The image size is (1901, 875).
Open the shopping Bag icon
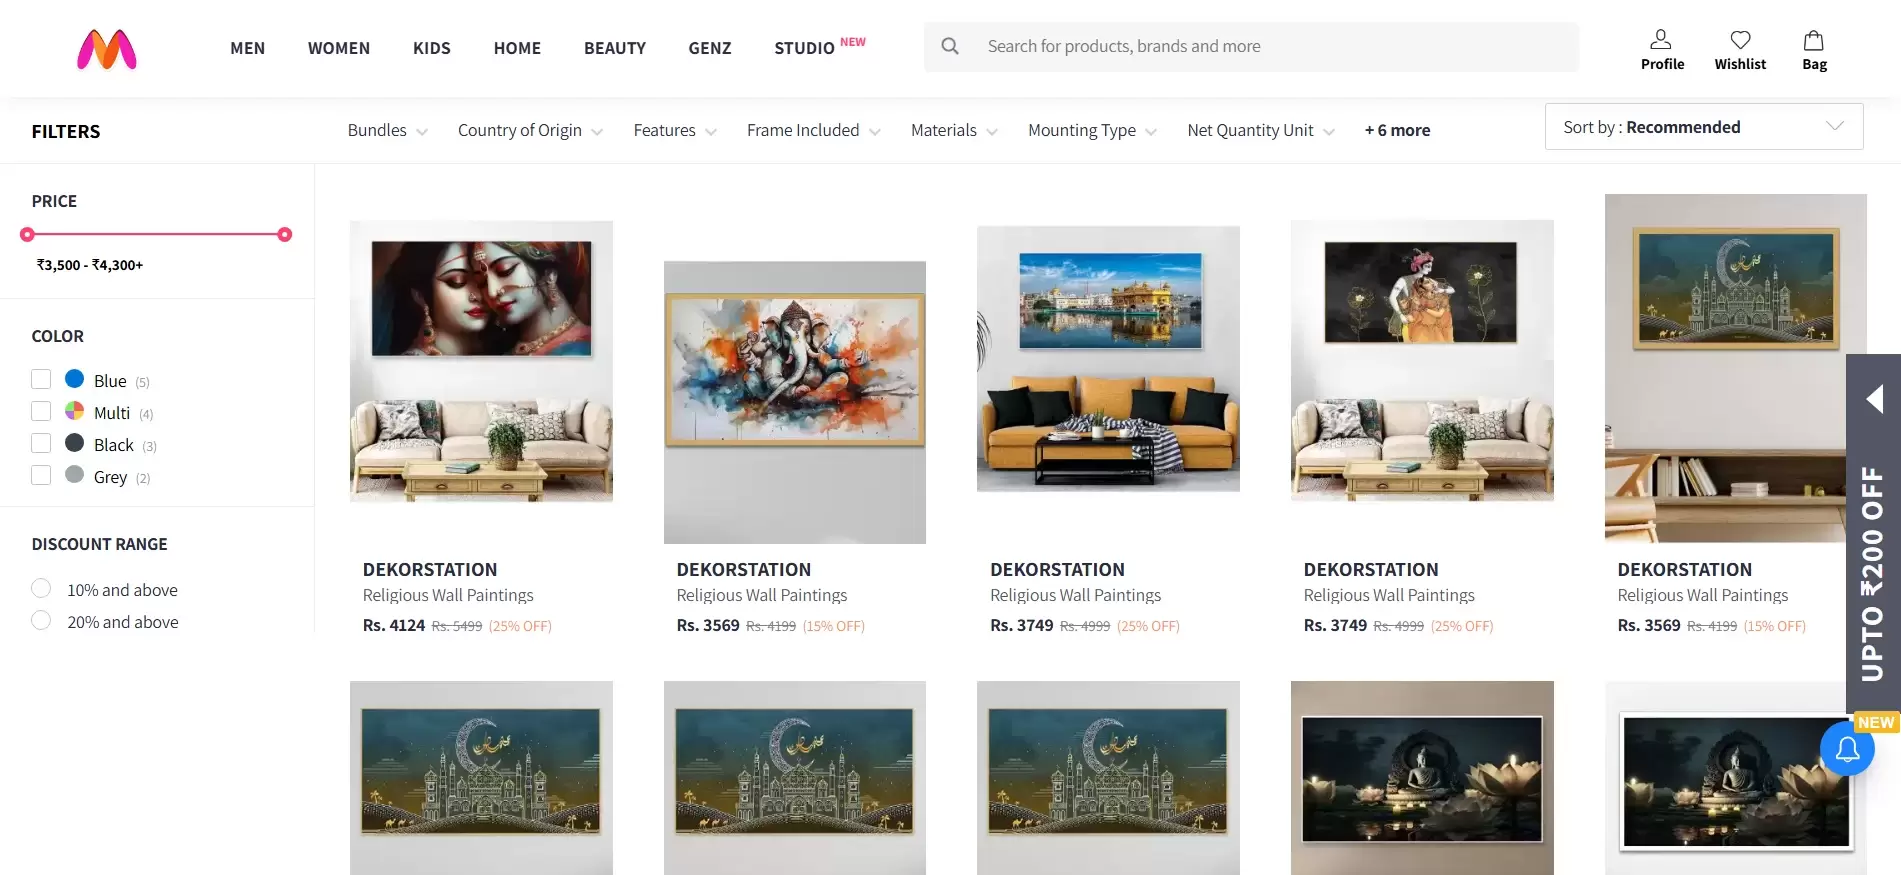[1814, 40]
